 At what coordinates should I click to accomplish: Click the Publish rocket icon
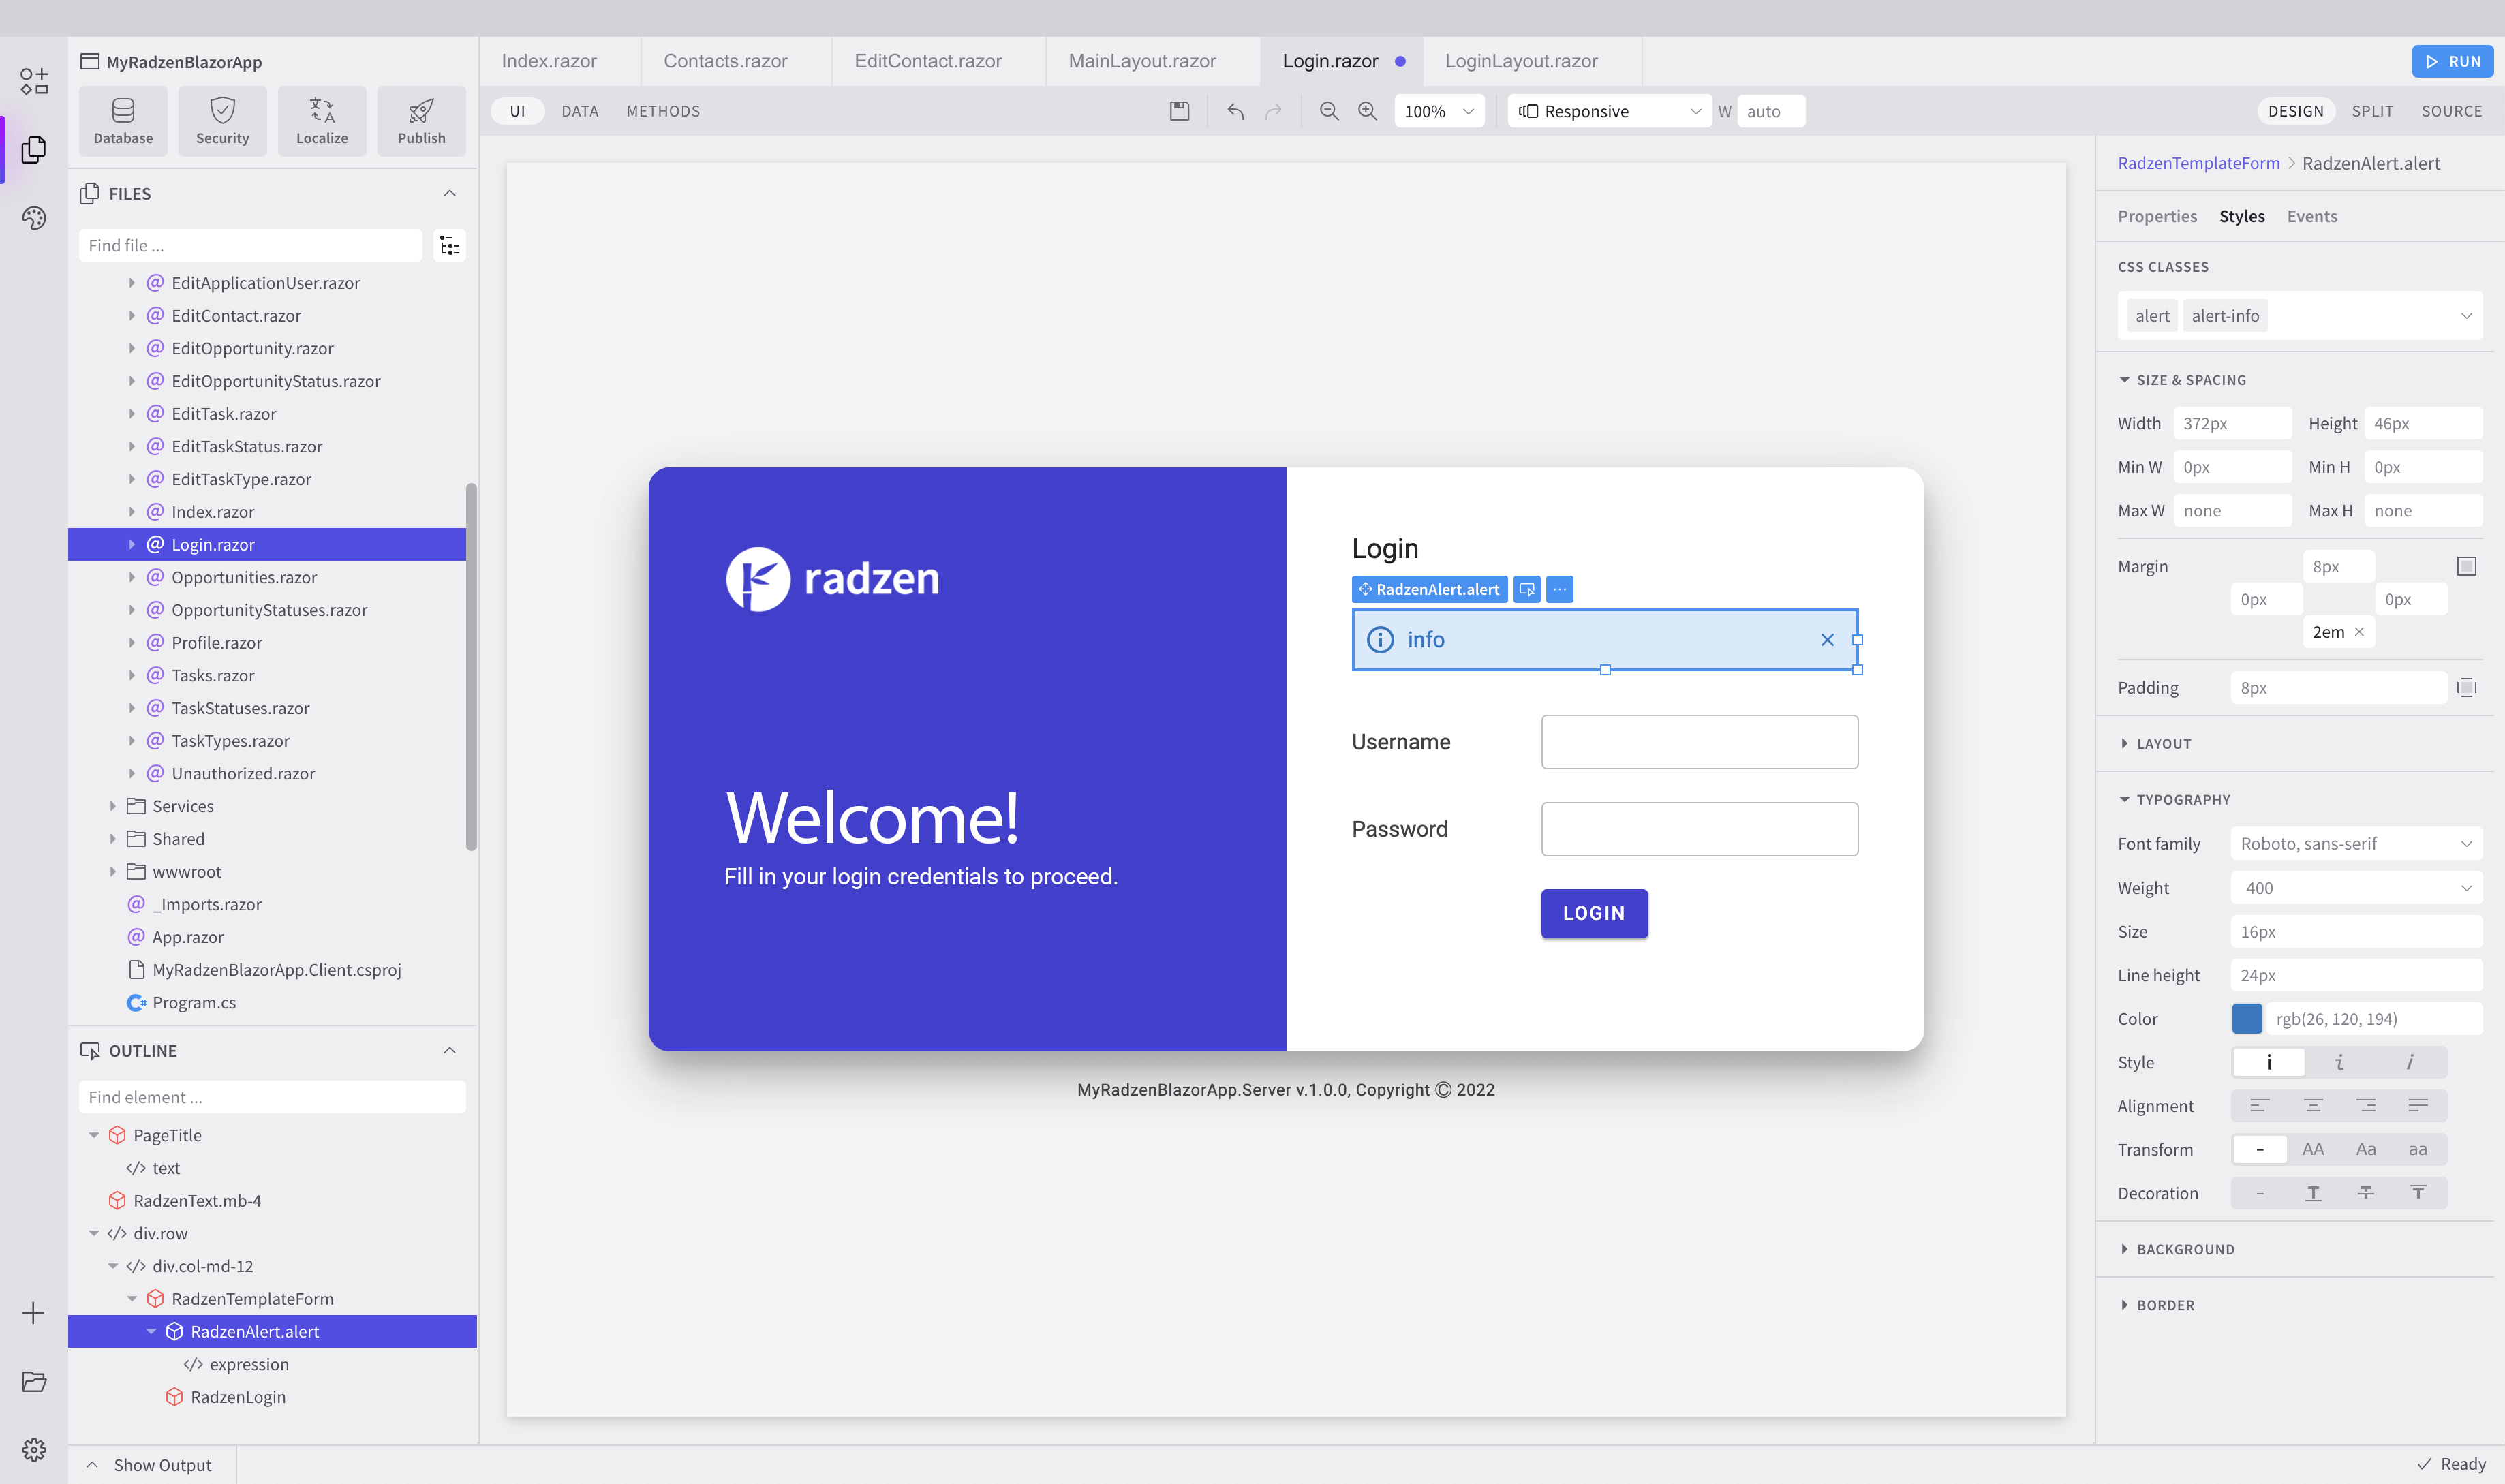coord(421,121)
